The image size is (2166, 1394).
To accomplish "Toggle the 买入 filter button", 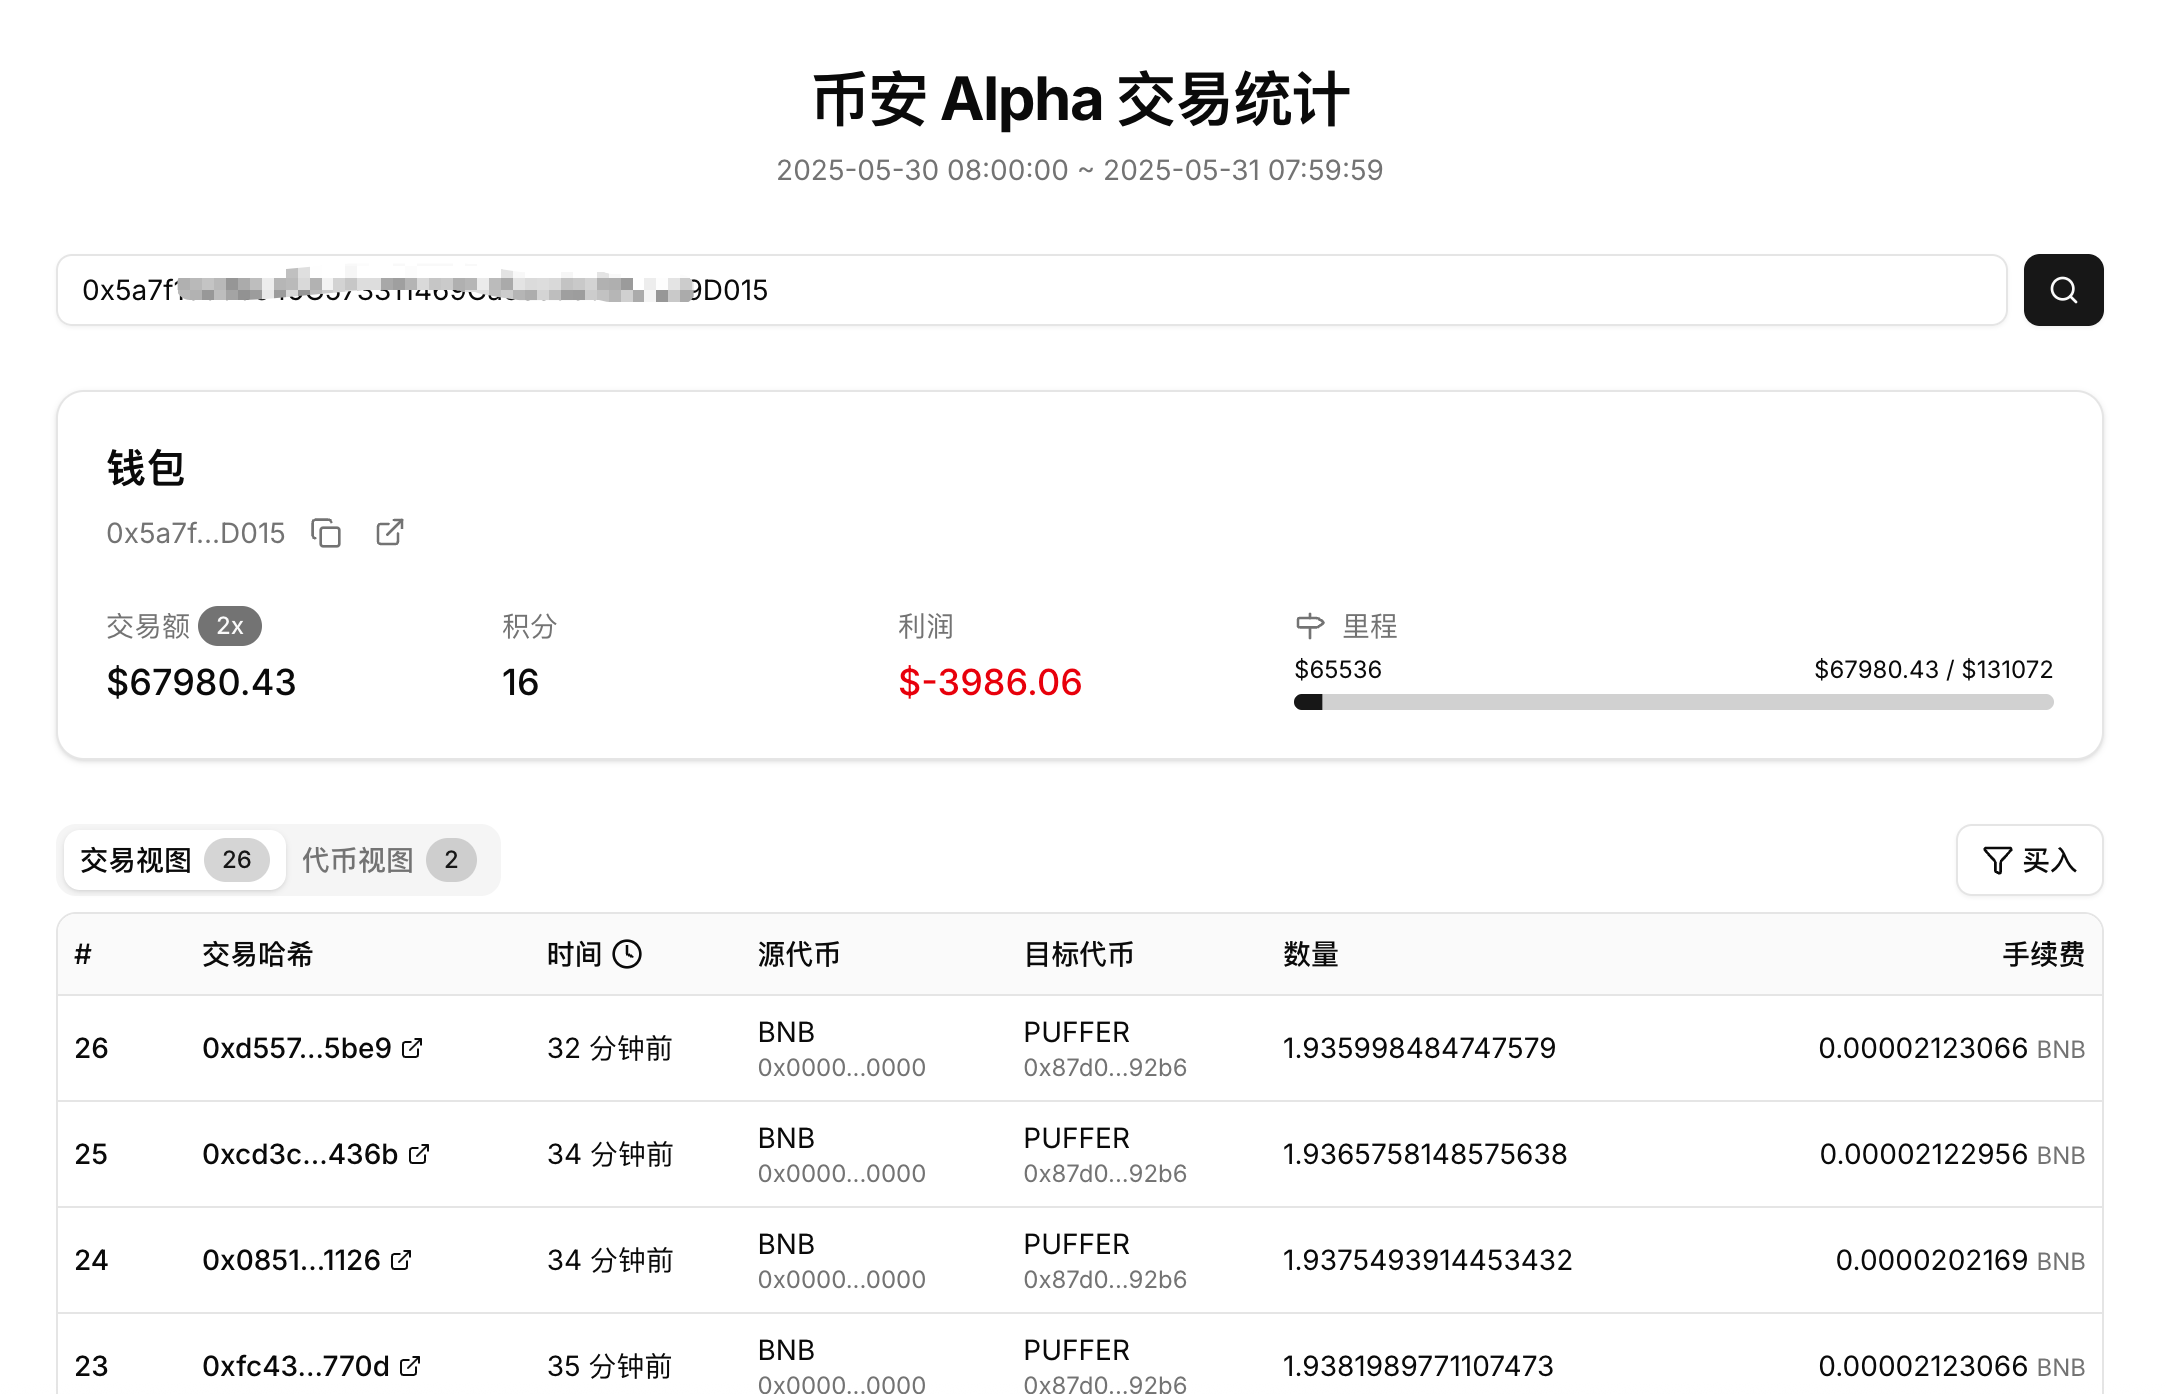I will (x=2029, y=860).
